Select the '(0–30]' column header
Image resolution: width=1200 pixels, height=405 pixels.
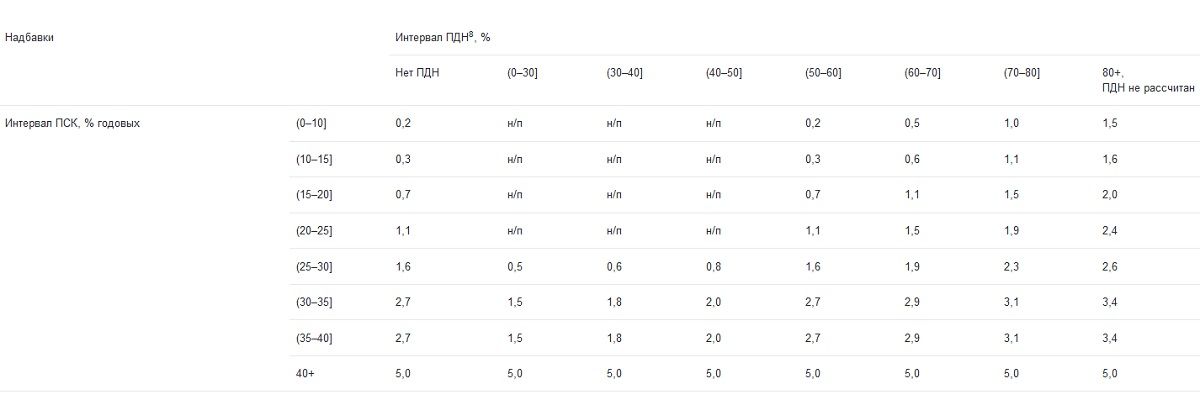[522, 73]
